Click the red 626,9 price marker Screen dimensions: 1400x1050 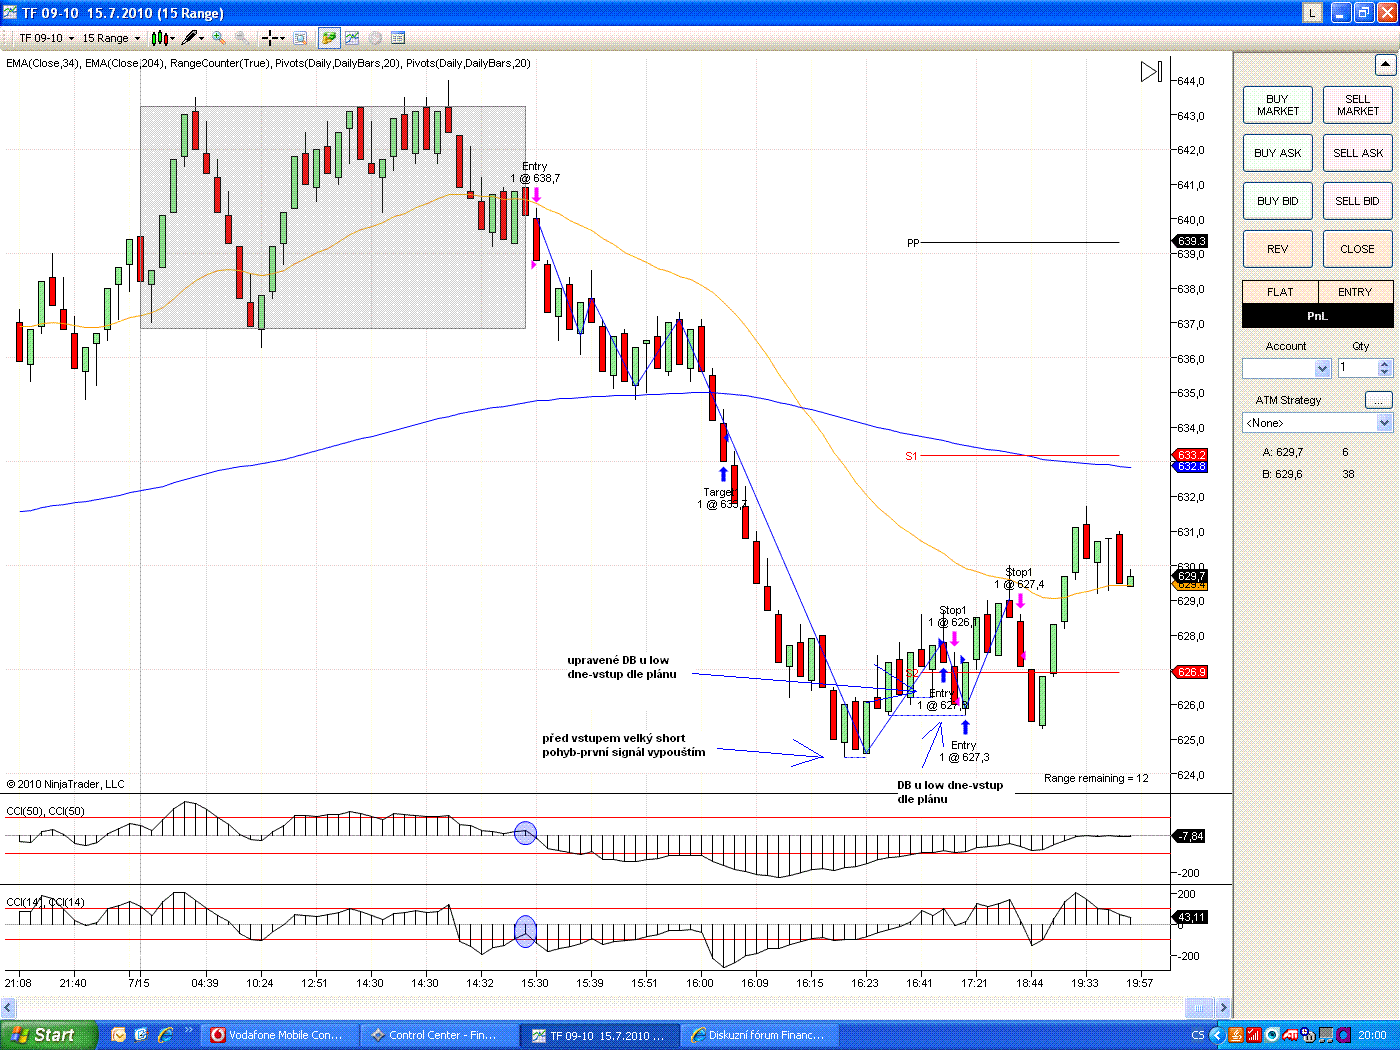[x=1190, y=672]
